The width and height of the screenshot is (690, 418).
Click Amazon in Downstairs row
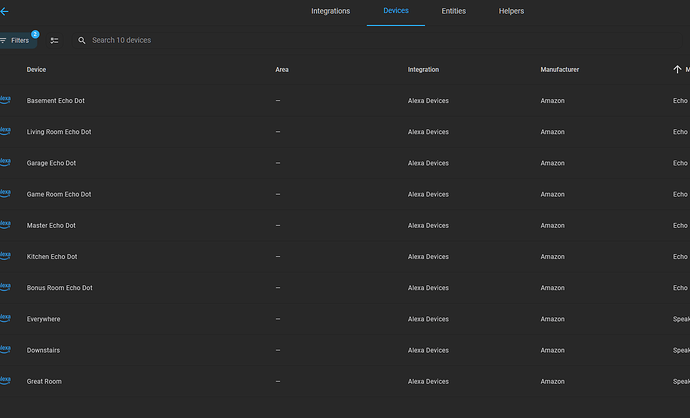(x=552, y=351)
